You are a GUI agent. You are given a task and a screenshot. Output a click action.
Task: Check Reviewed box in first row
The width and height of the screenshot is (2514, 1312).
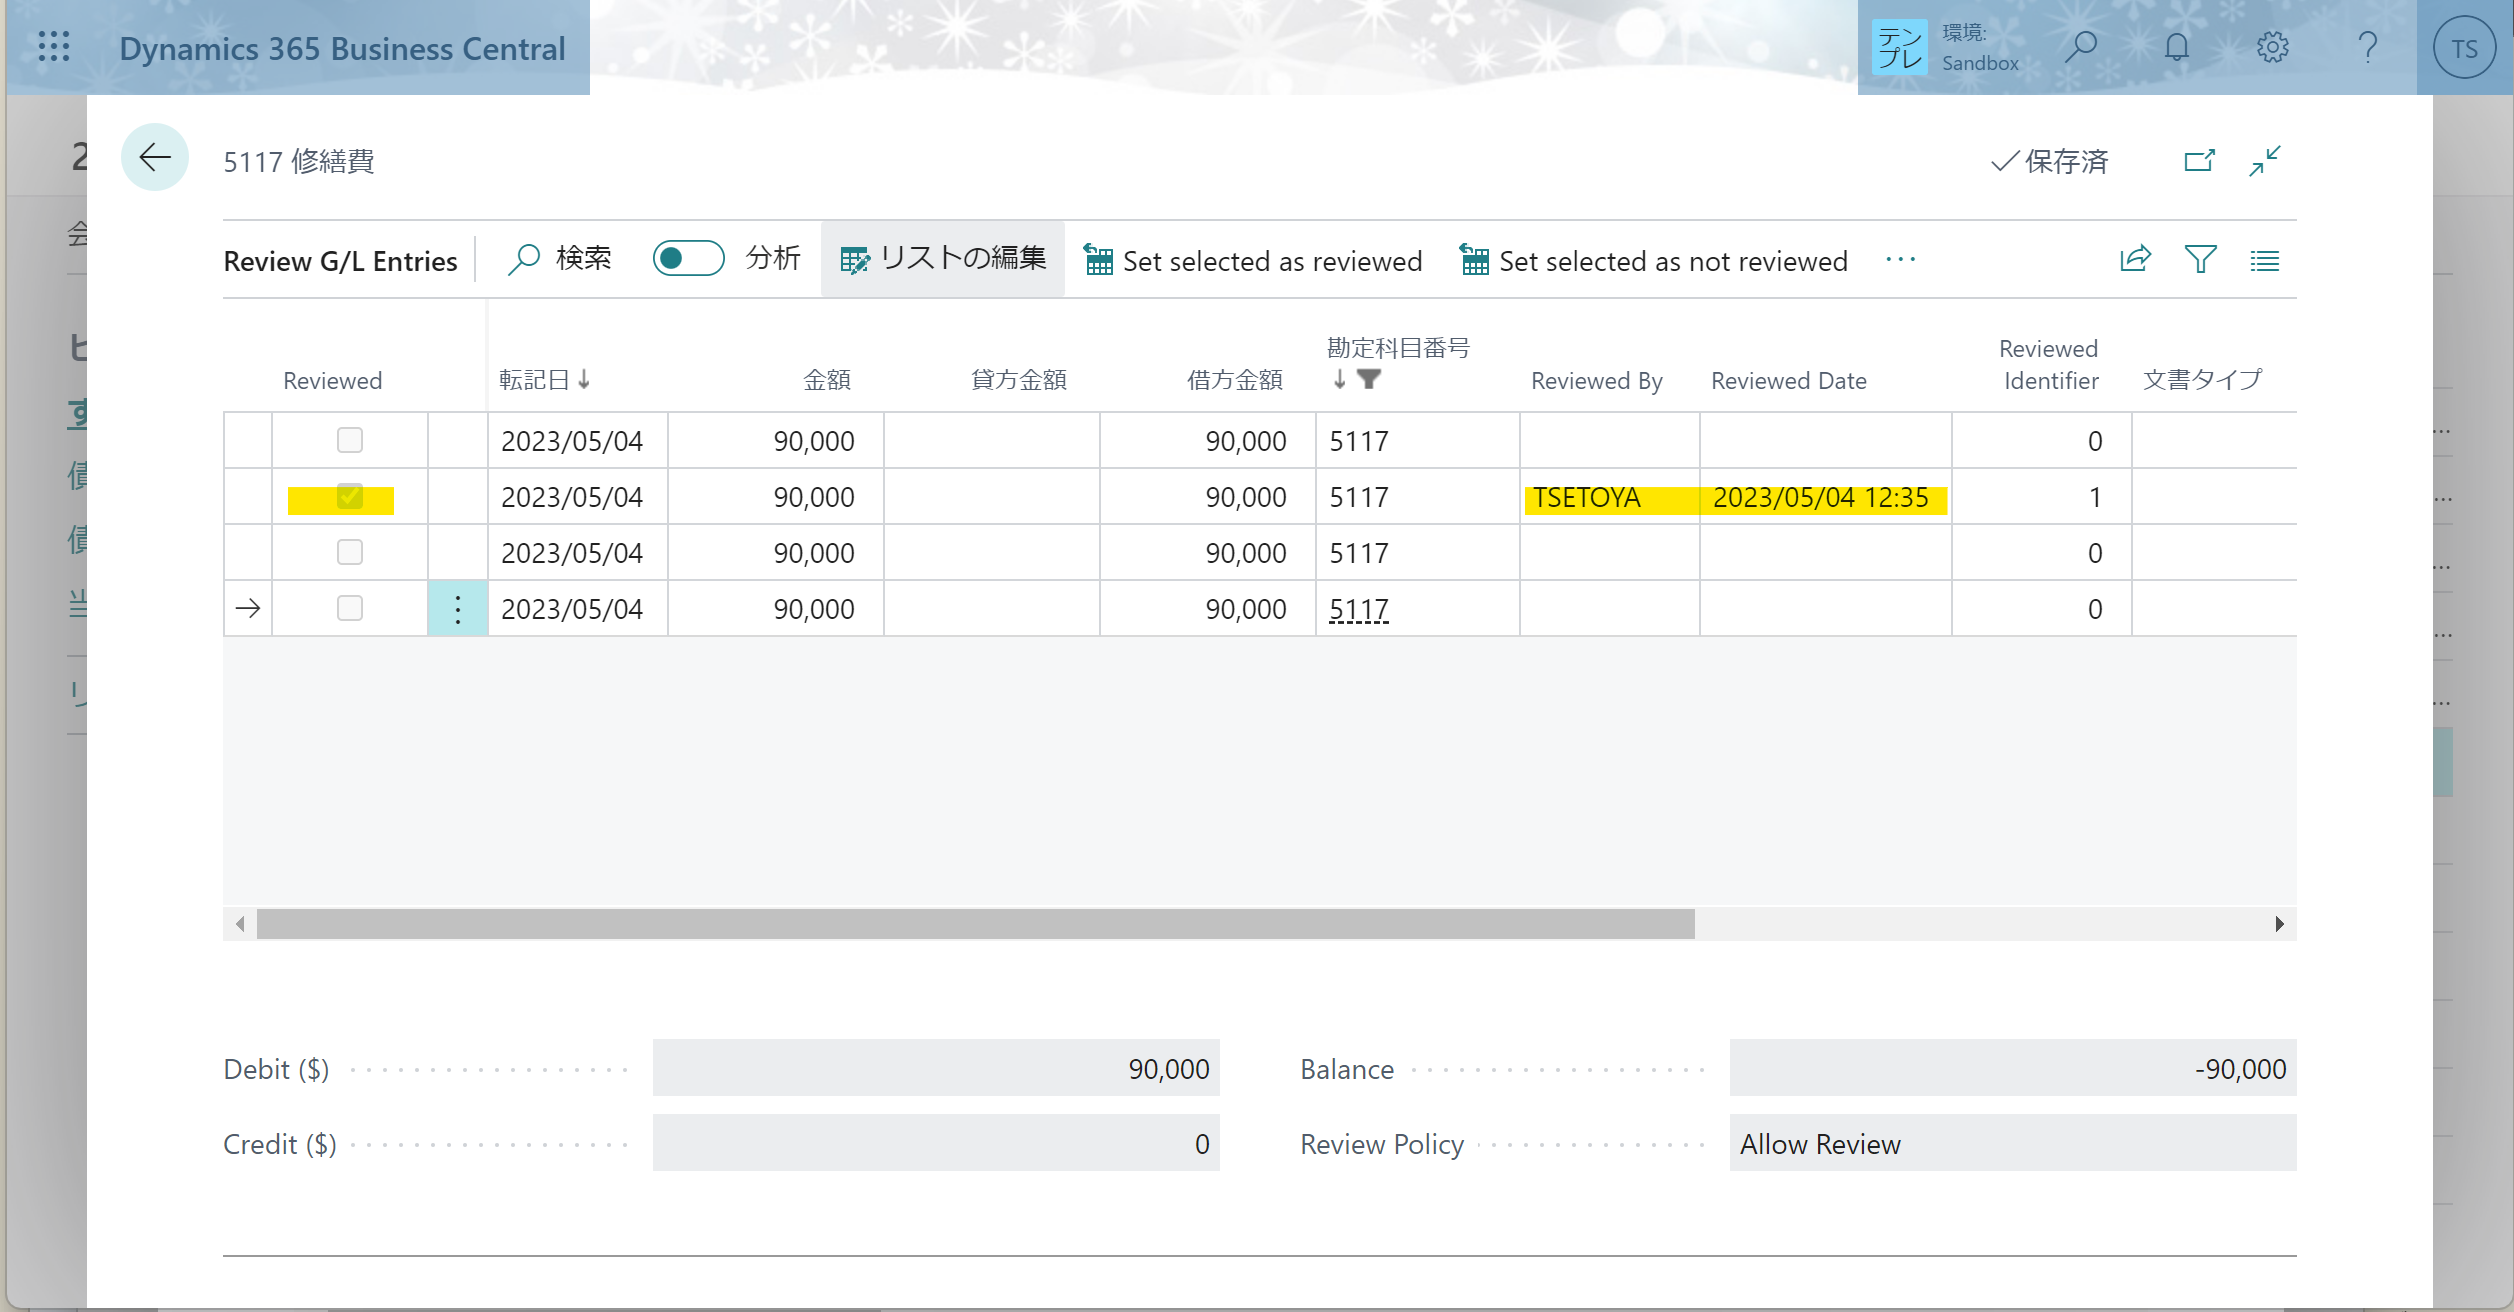(x=350, y=440)
